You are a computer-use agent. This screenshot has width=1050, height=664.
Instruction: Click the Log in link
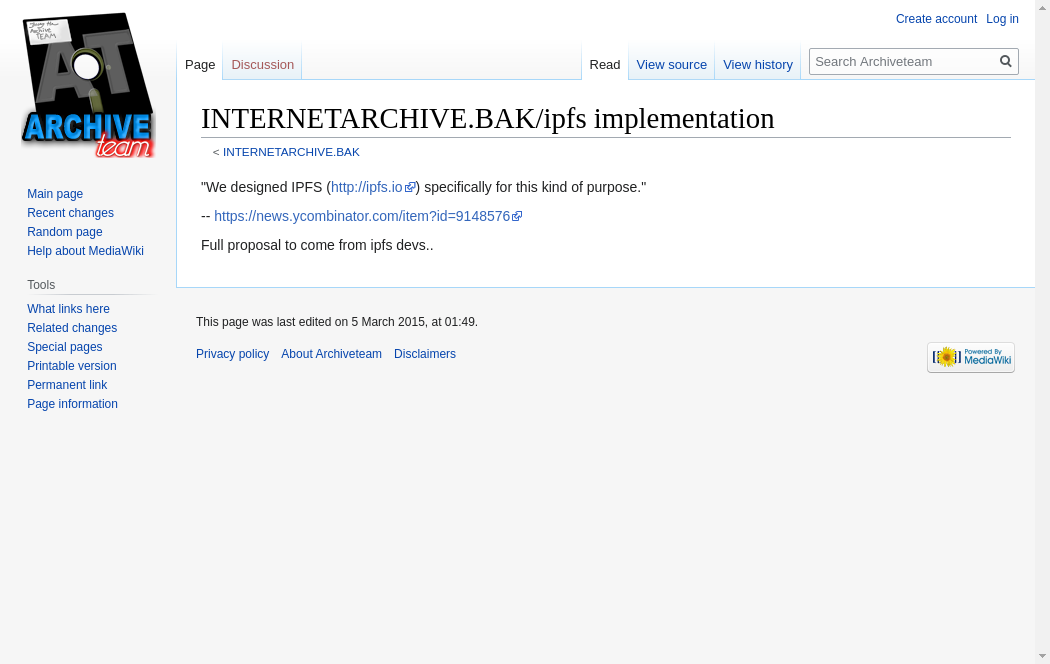point(1002,19)
